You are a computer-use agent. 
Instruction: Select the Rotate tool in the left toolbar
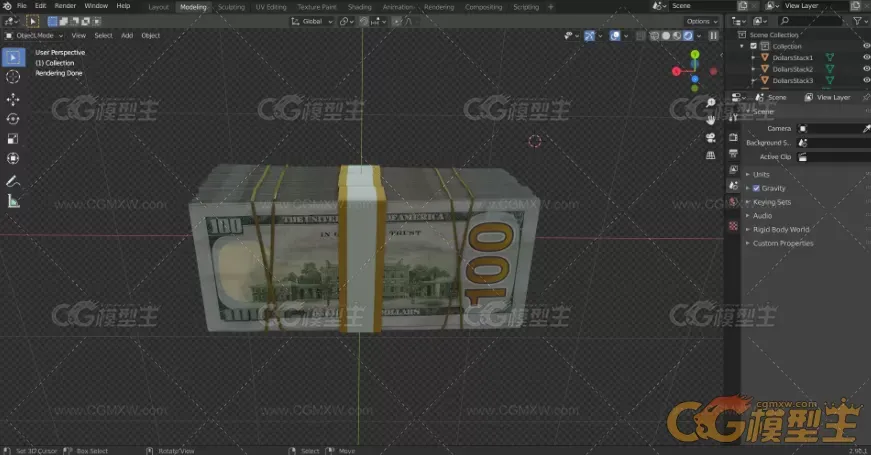click(13, 119)
